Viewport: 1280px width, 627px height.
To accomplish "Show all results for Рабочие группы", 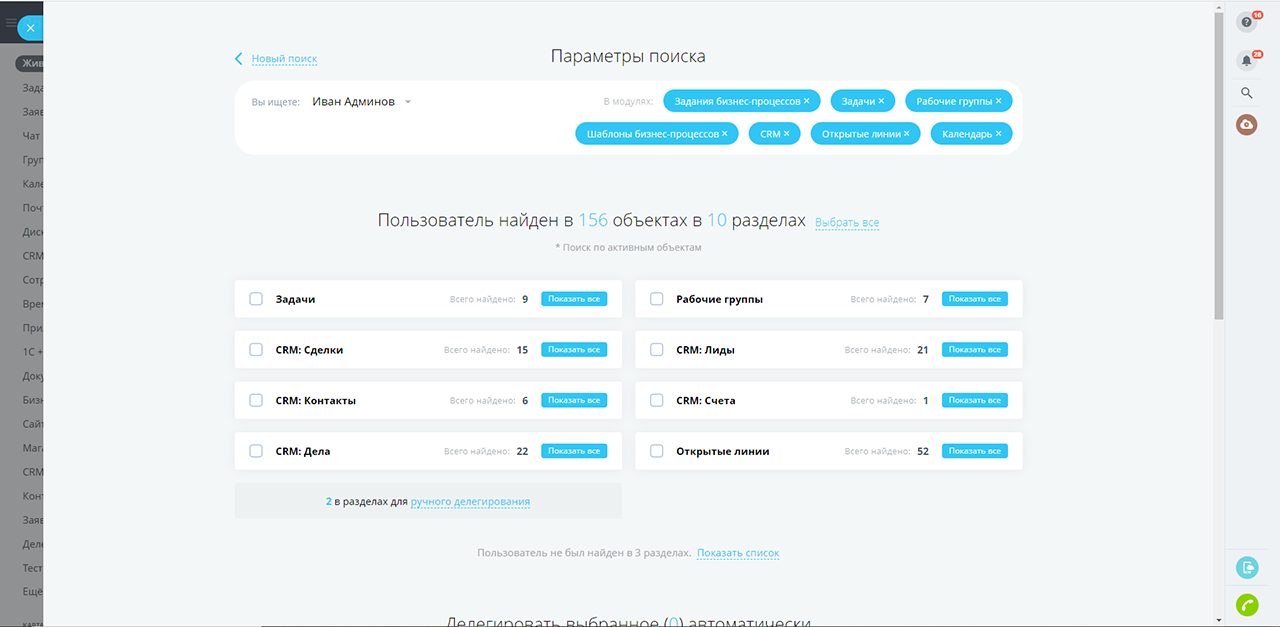I will click(x=975, y=299).
